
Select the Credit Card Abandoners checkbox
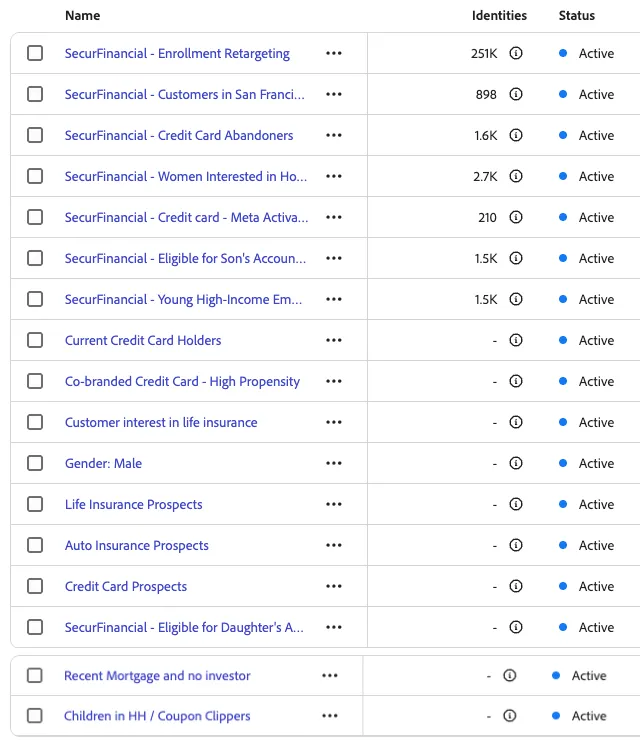pyautogui.click(x=35, y=135)
